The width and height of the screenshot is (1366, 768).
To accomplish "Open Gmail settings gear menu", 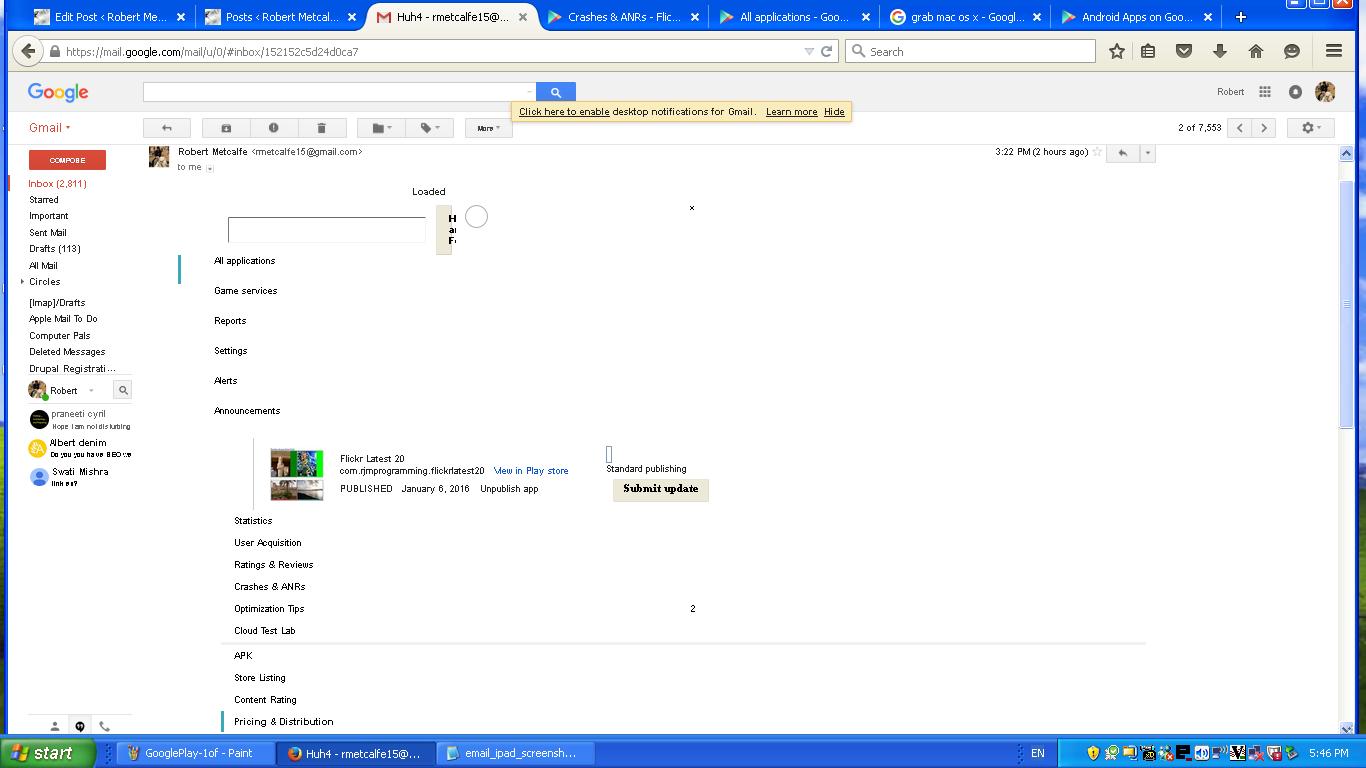I will pos(1310,128).
